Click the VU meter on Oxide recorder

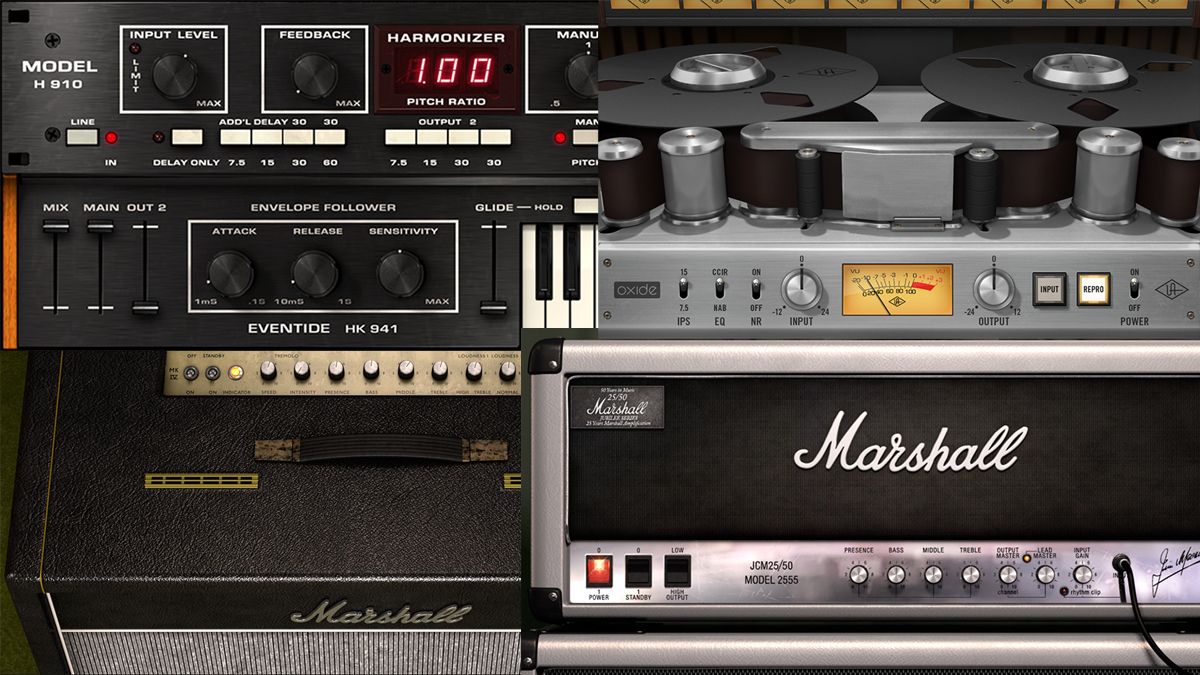[897, 290]
